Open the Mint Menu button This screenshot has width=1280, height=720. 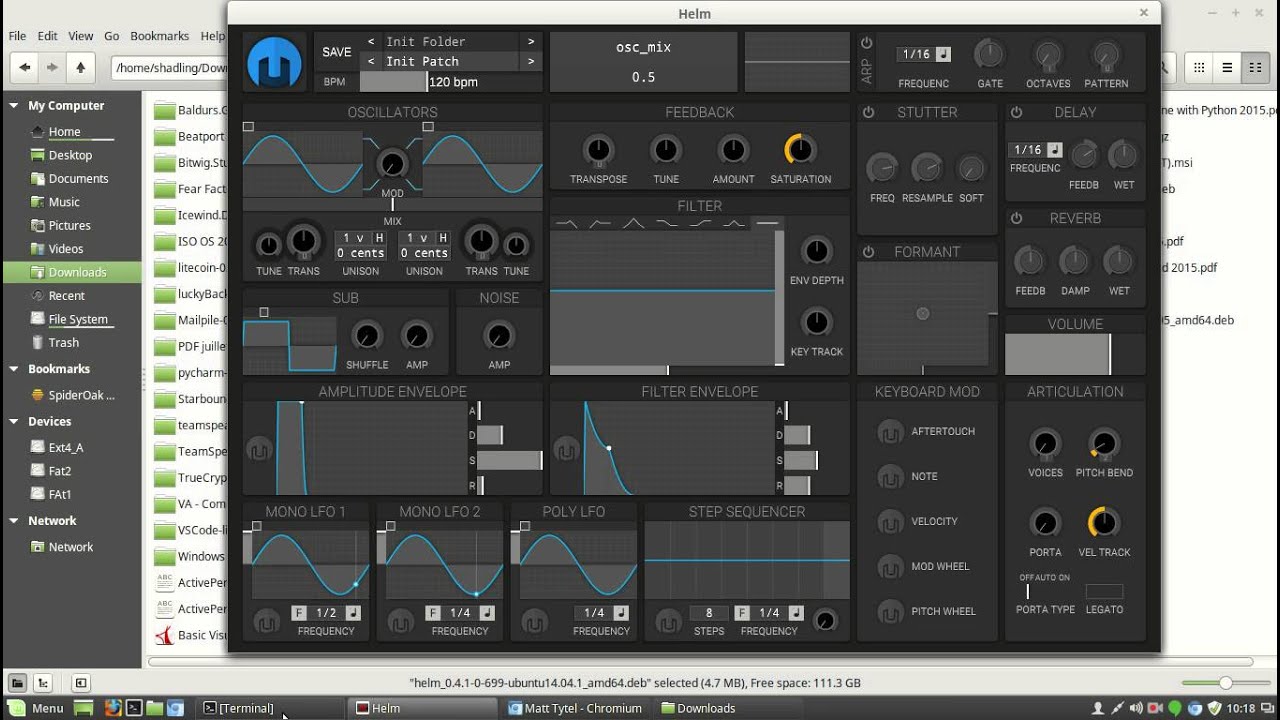pyautogui.click(x=37, y=708)
